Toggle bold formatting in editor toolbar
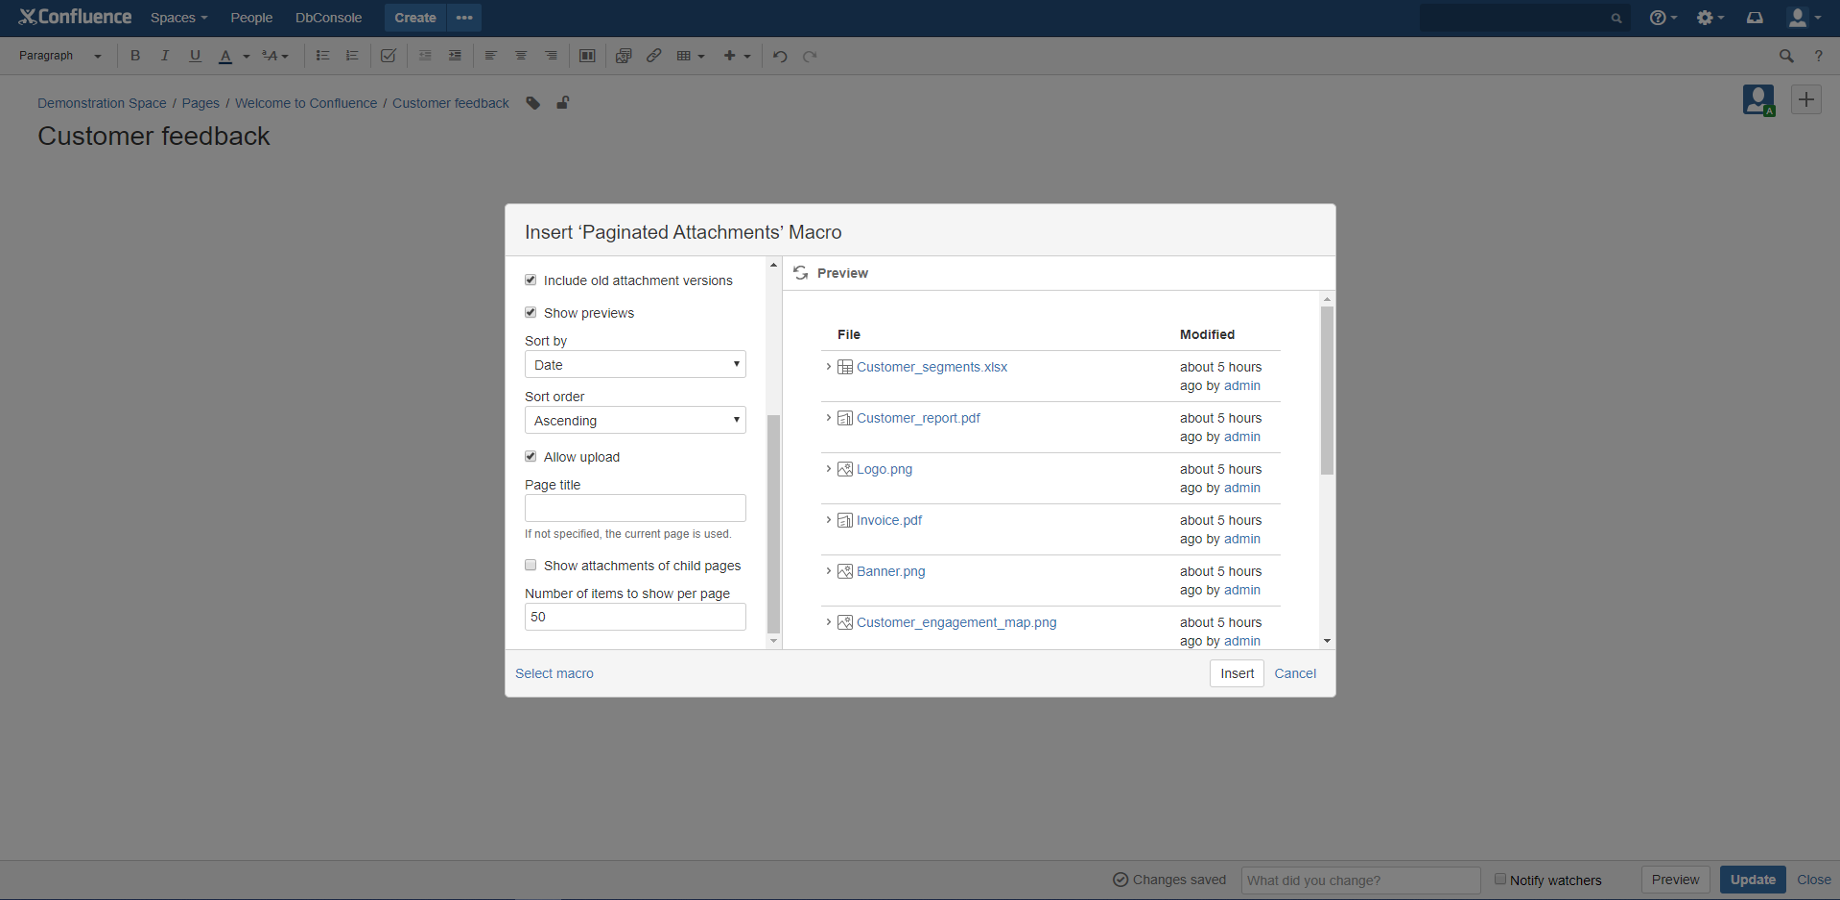1840x900 pixels. coord(135,56)
